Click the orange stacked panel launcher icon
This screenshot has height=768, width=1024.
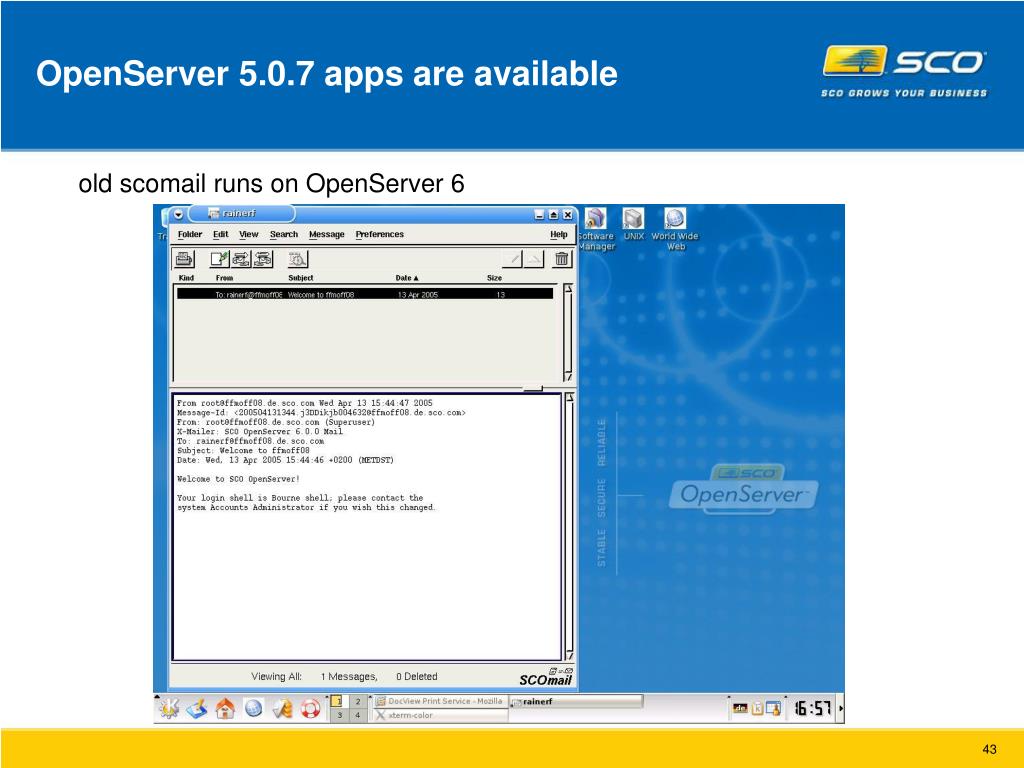(x=282, y=709)
